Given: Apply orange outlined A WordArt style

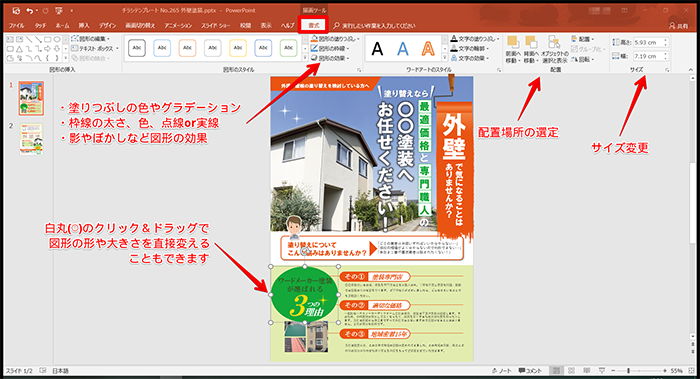Looking at the screenshot, I should click(x=428, y=48).
